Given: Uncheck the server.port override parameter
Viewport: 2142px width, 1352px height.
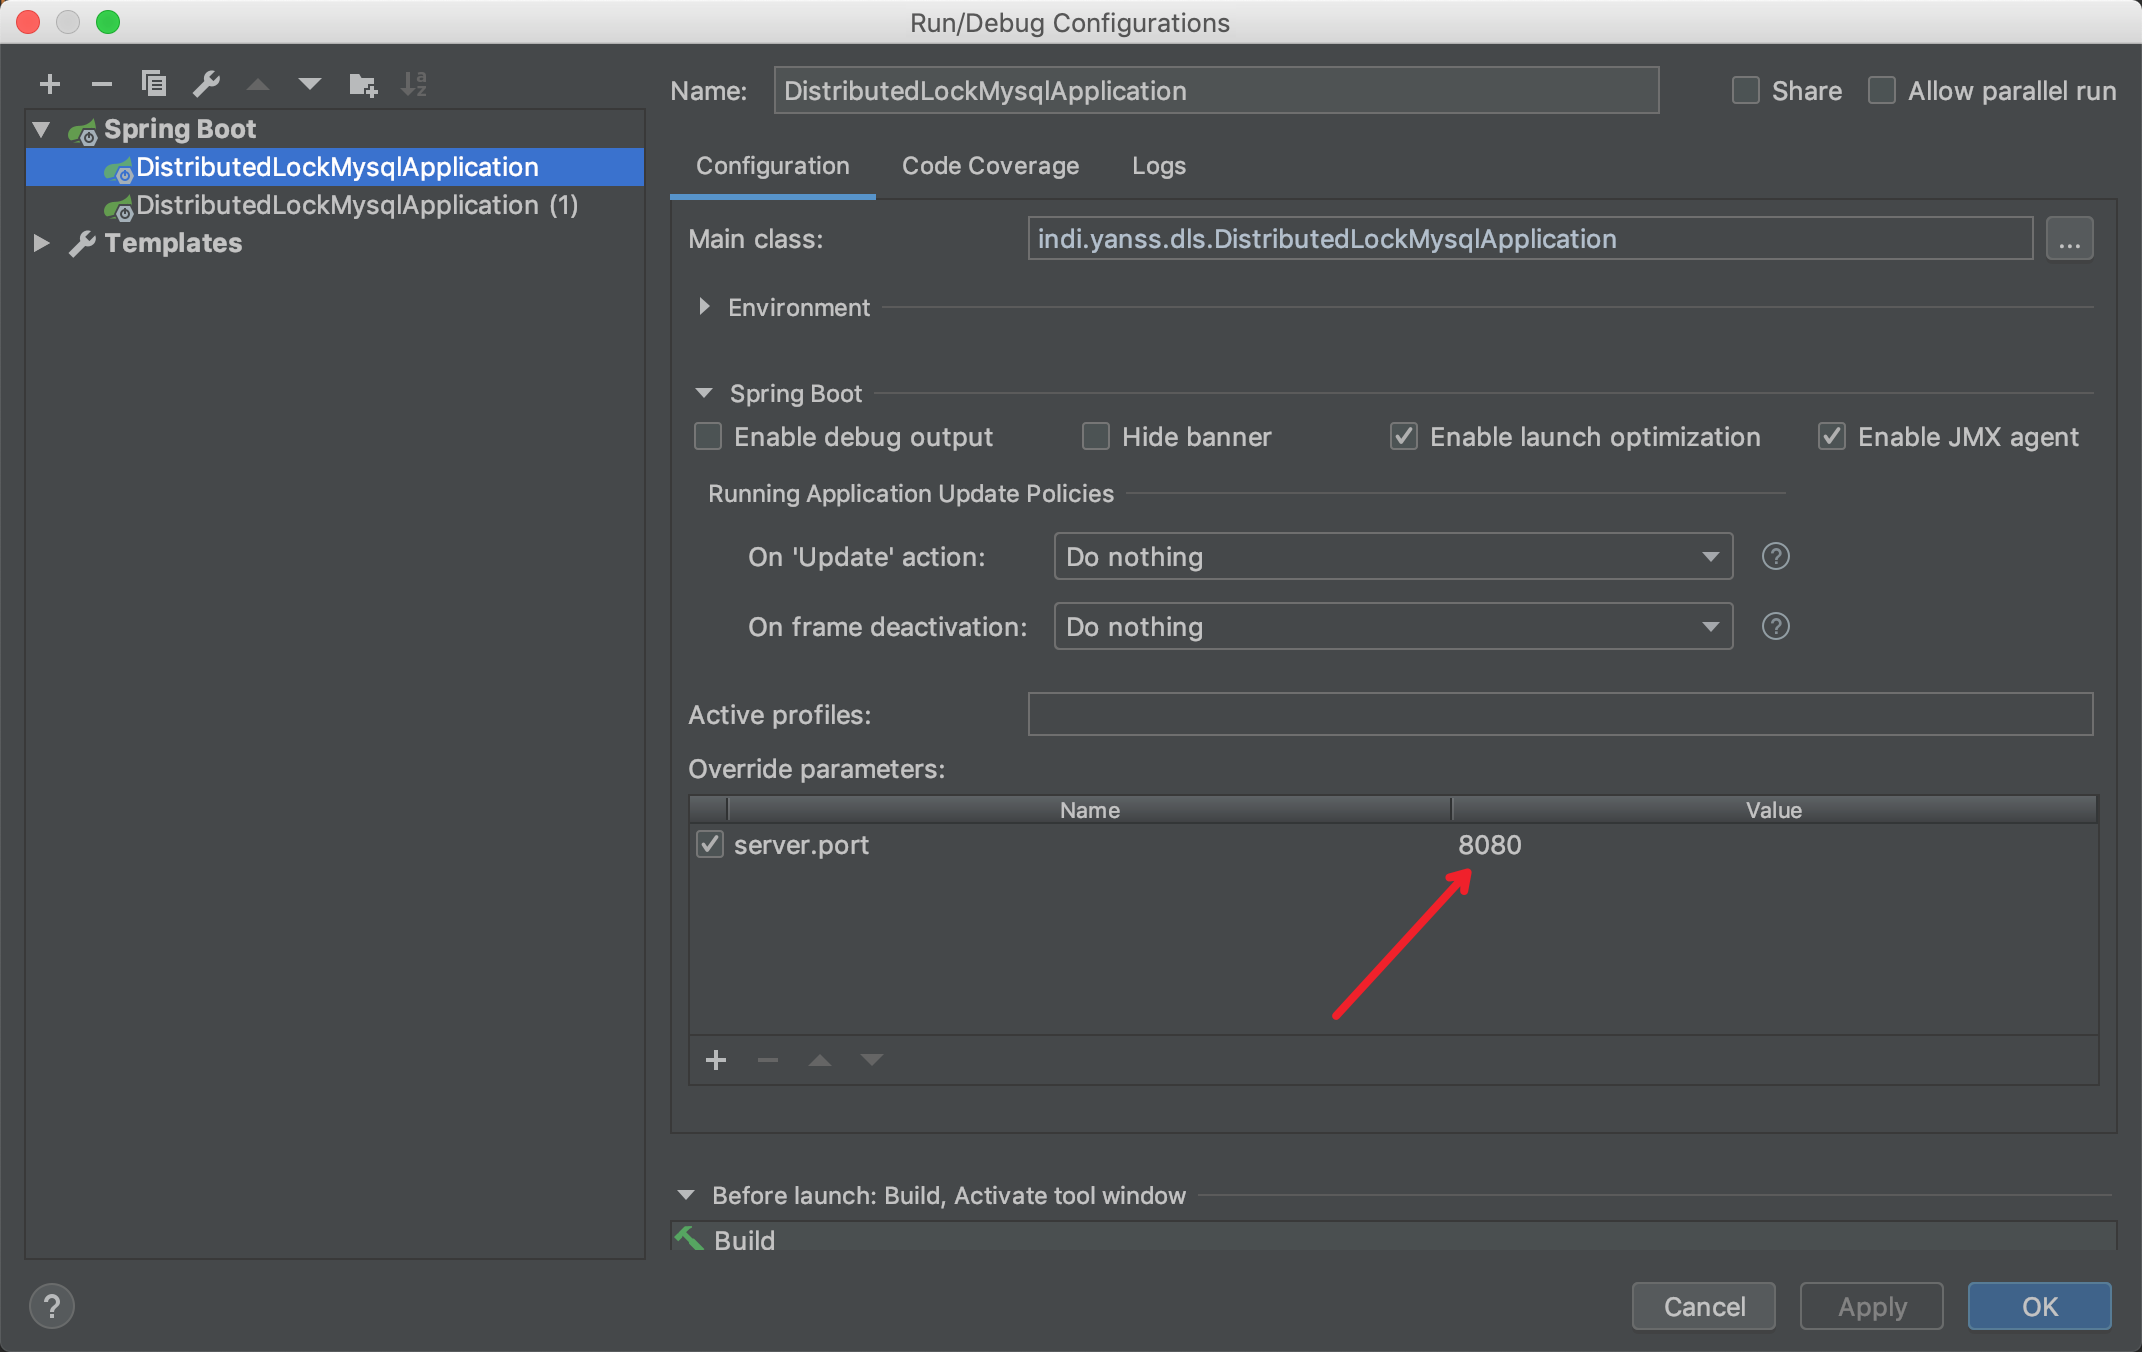Looking at the screenshot, I should (710, 844).
